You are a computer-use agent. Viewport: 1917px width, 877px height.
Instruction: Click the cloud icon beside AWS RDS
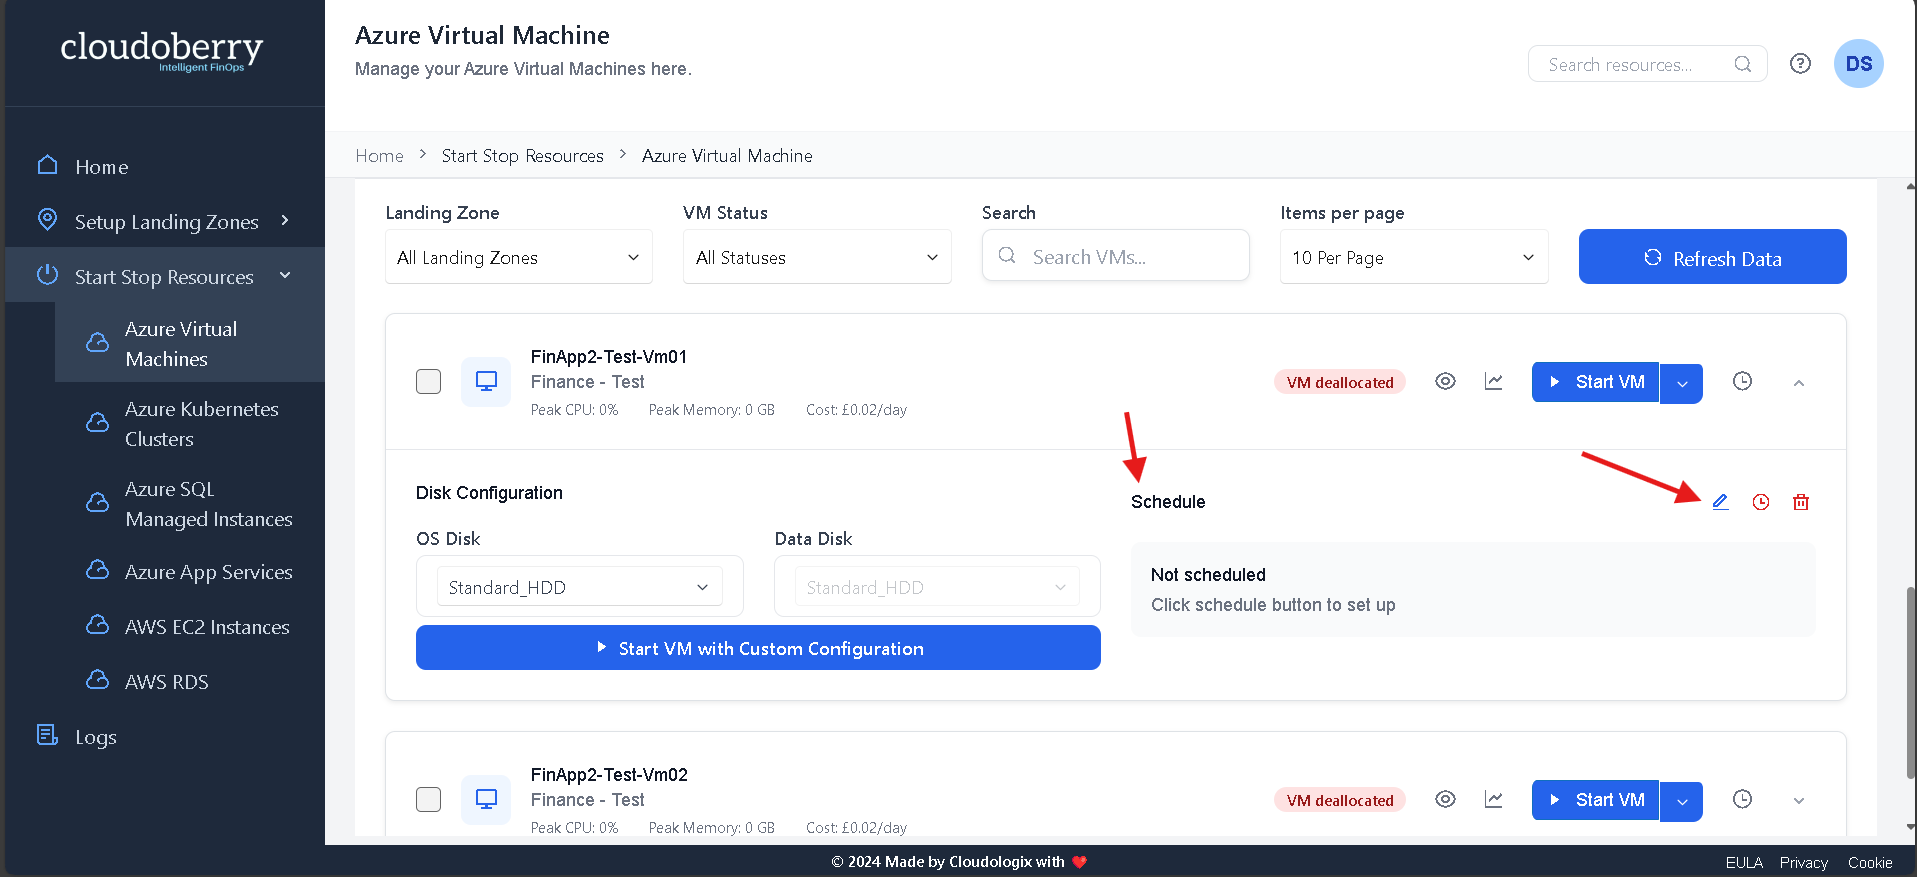(x=97, y=681)
